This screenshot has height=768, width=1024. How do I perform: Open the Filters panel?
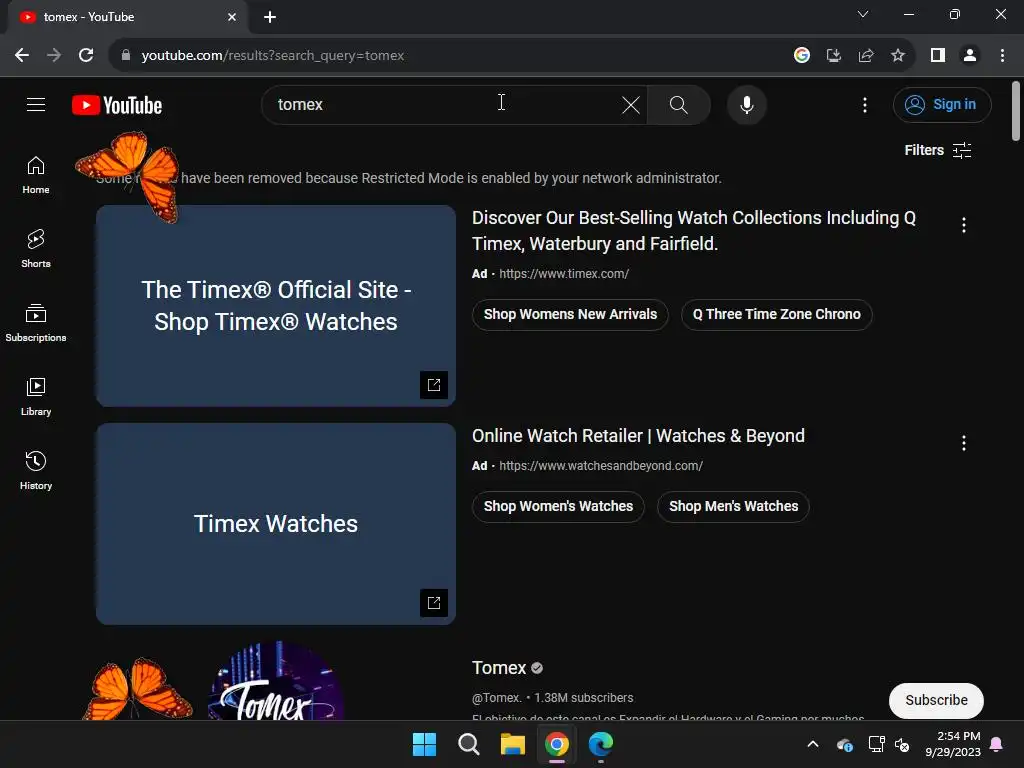938,150
